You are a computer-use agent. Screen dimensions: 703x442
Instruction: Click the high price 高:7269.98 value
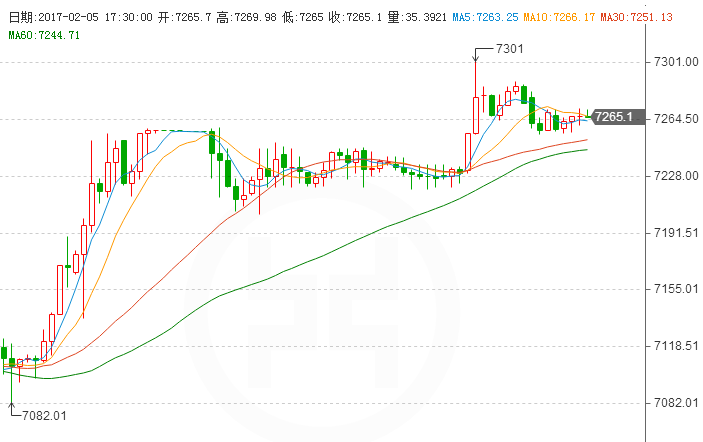246,17
